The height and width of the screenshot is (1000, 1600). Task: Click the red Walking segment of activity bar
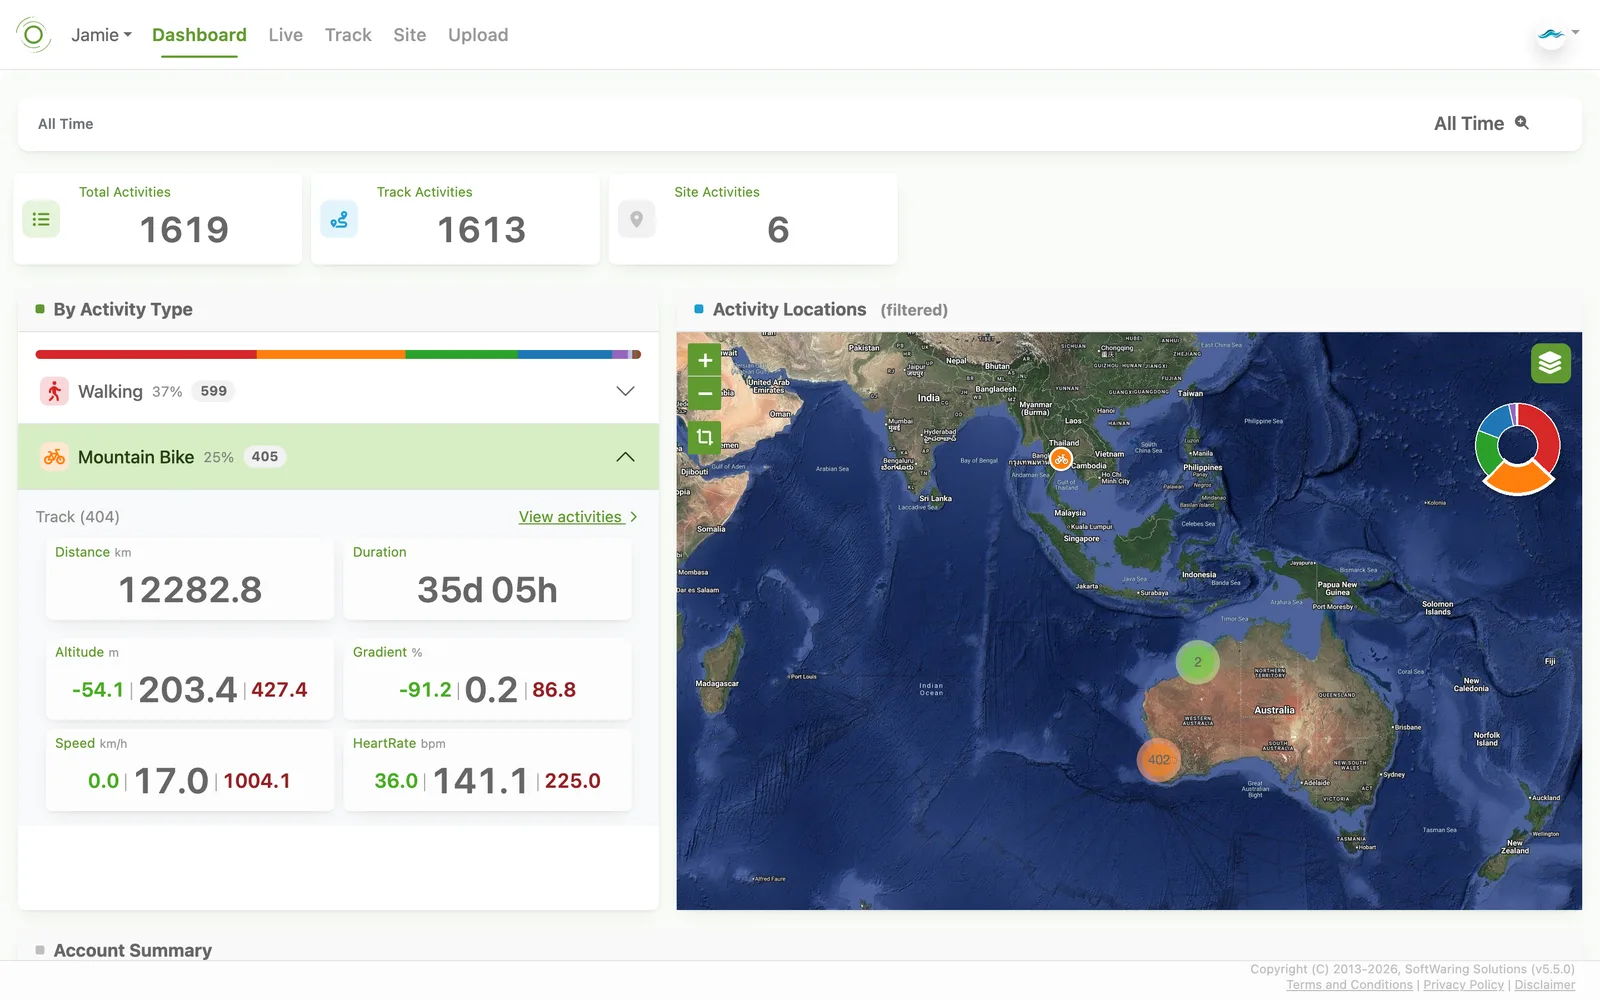(146, 354)
